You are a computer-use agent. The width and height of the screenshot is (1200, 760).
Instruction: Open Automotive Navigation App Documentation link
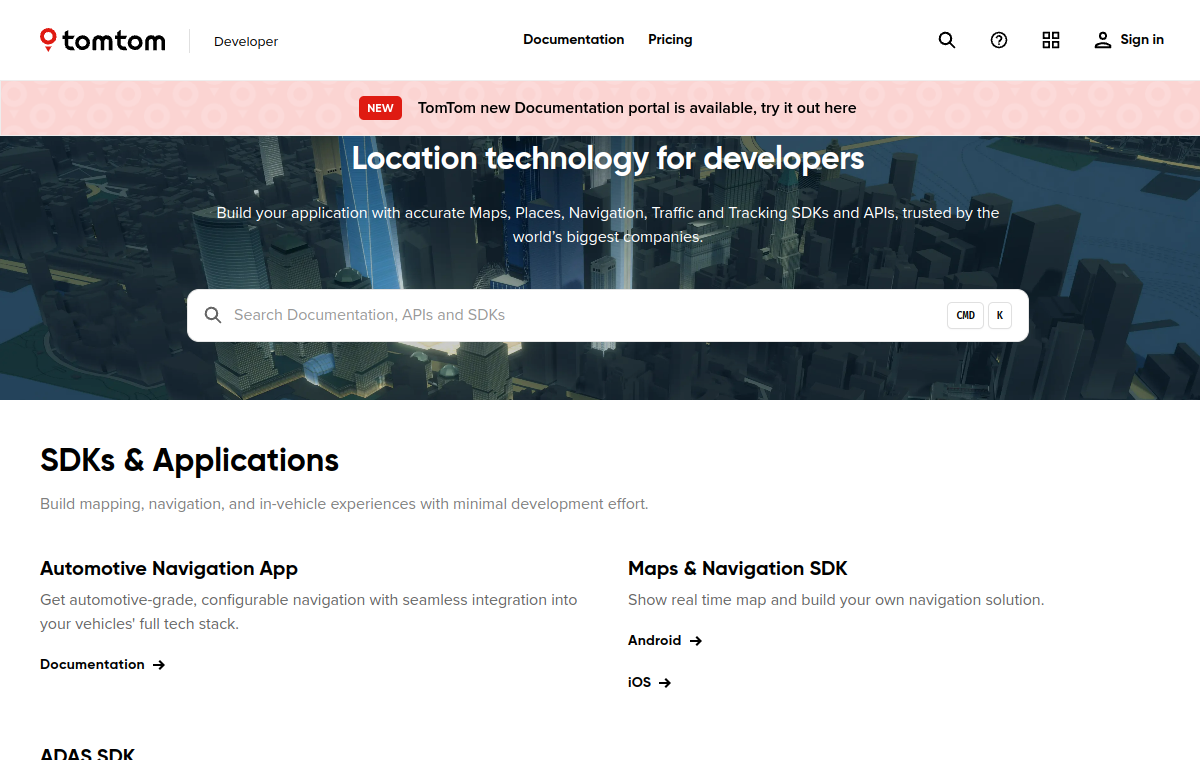[102, 665]
